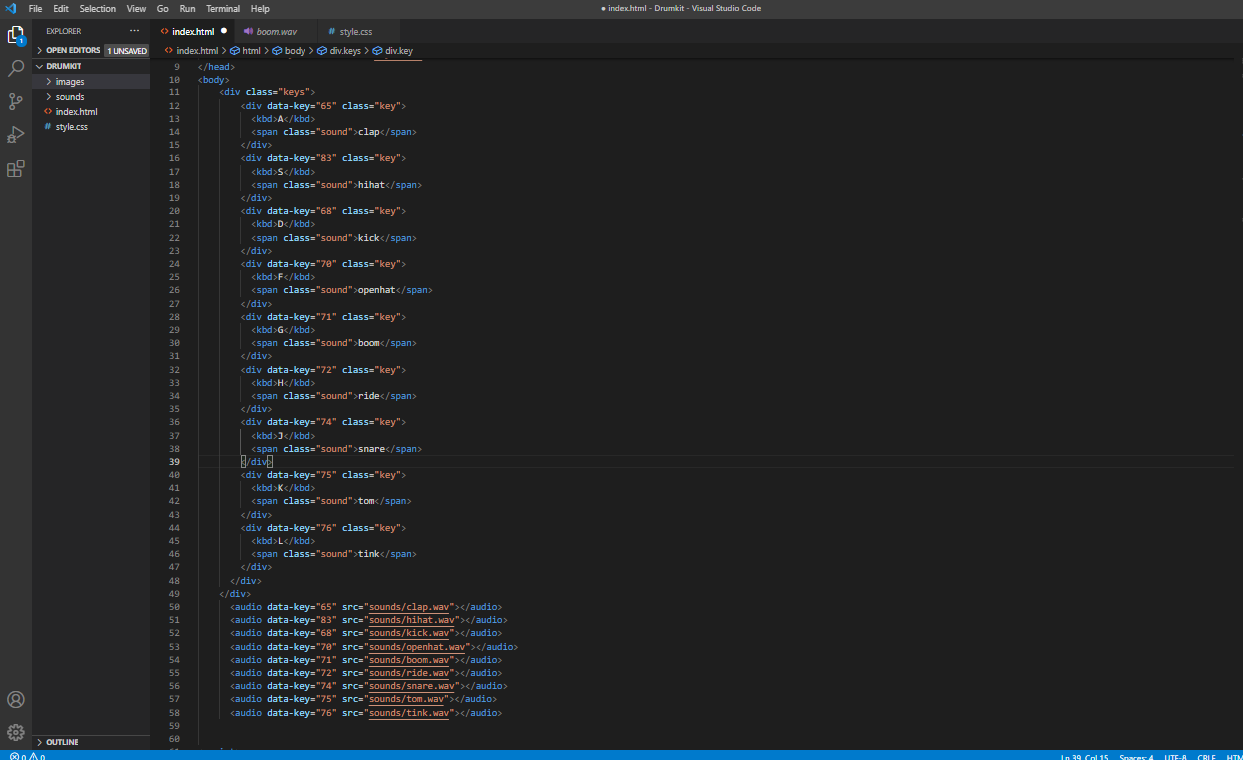
Task: Click errors and warnings indicator in status bar
Action: (x=27, y=756)
